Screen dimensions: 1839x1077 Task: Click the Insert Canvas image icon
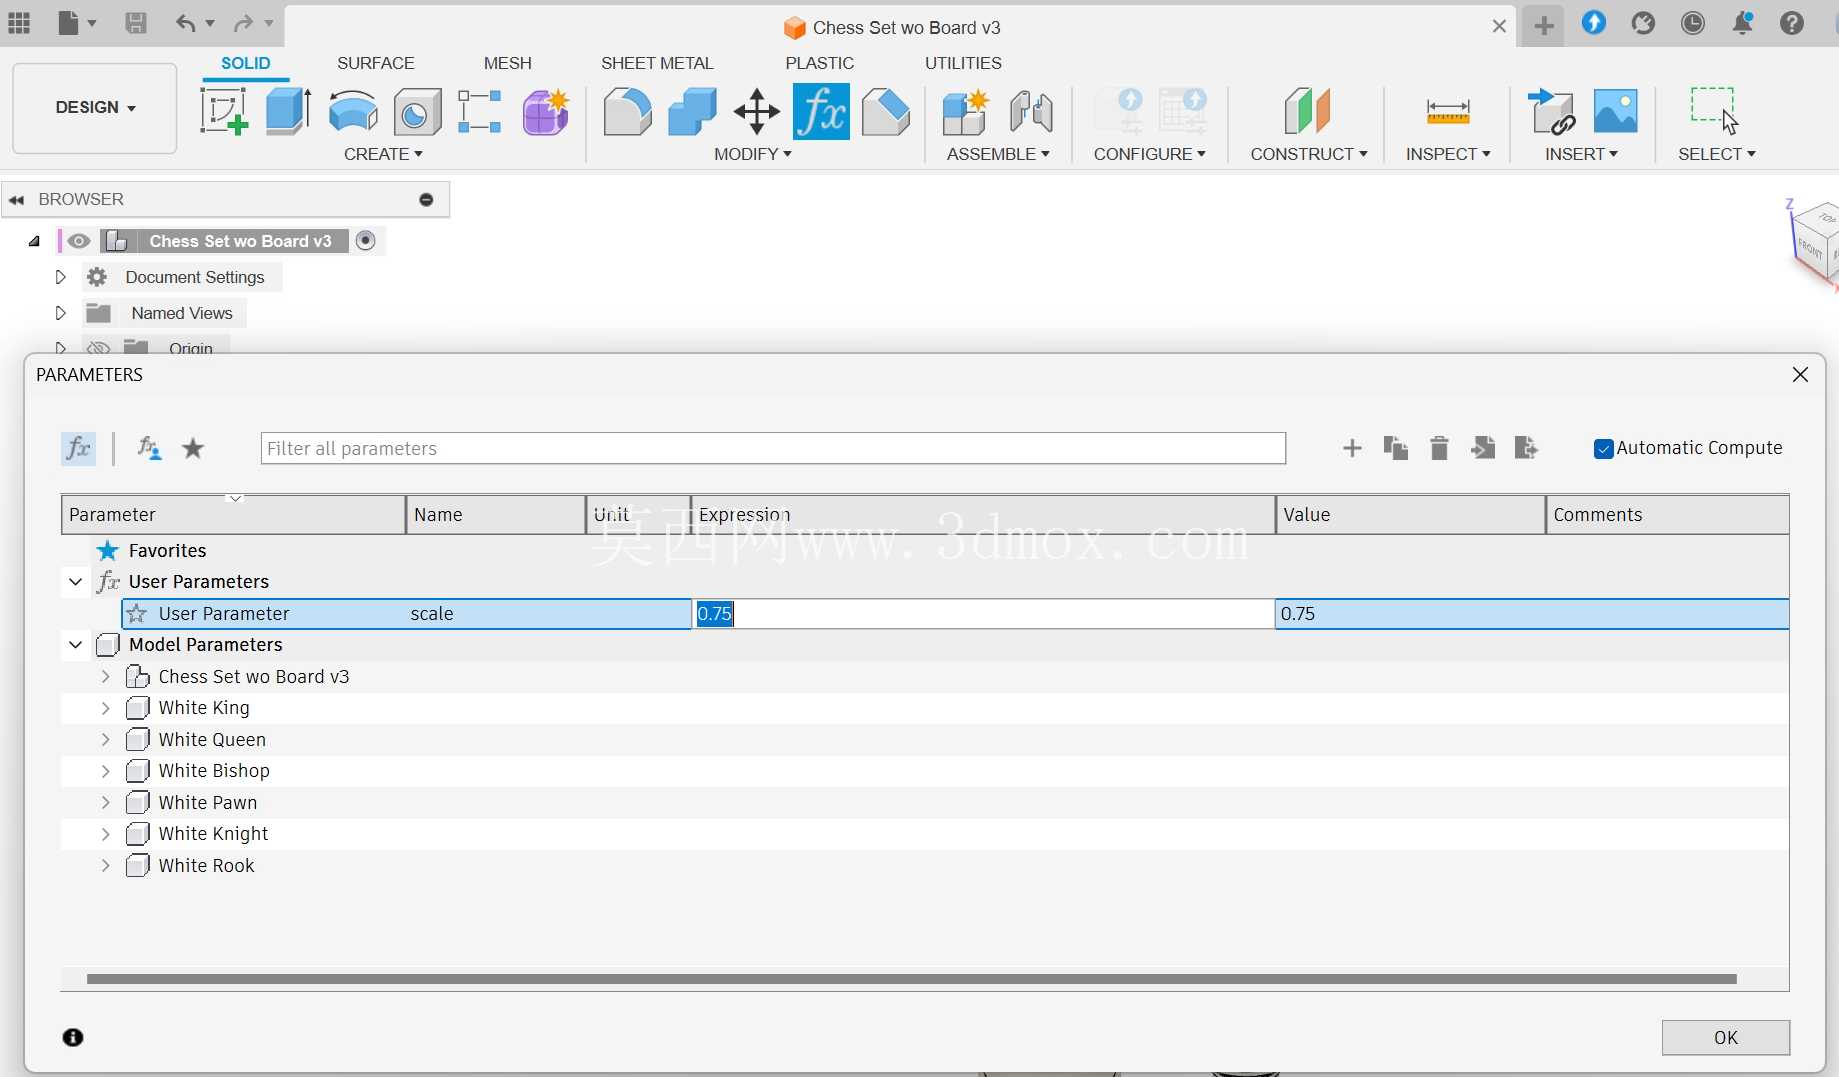tap(1615, 111)
